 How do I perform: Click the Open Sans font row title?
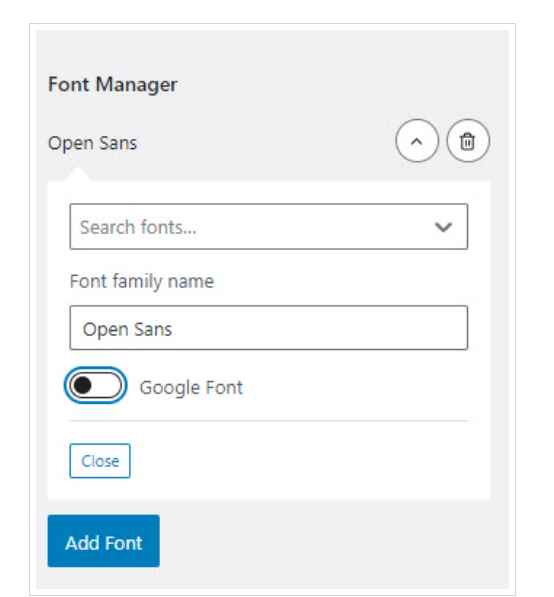coord(92,144)
